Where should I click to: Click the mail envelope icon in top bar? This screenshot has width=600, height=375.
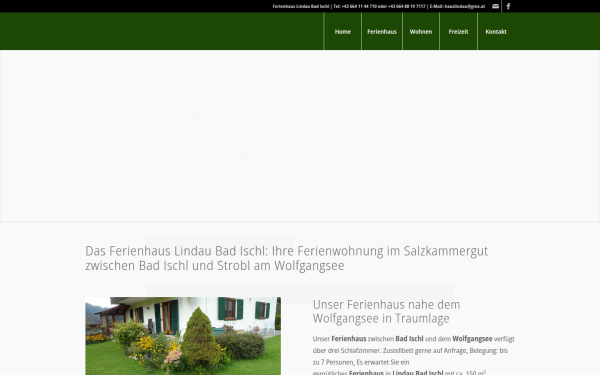tap(495, 6)
